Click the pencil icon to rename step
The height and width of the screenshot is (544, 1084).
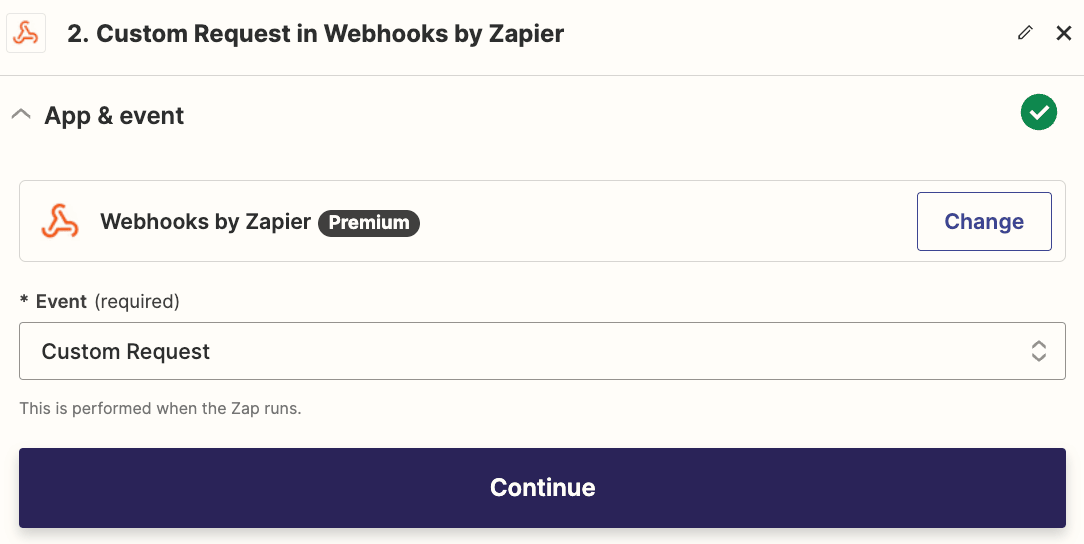click(x=1024, y=33)
